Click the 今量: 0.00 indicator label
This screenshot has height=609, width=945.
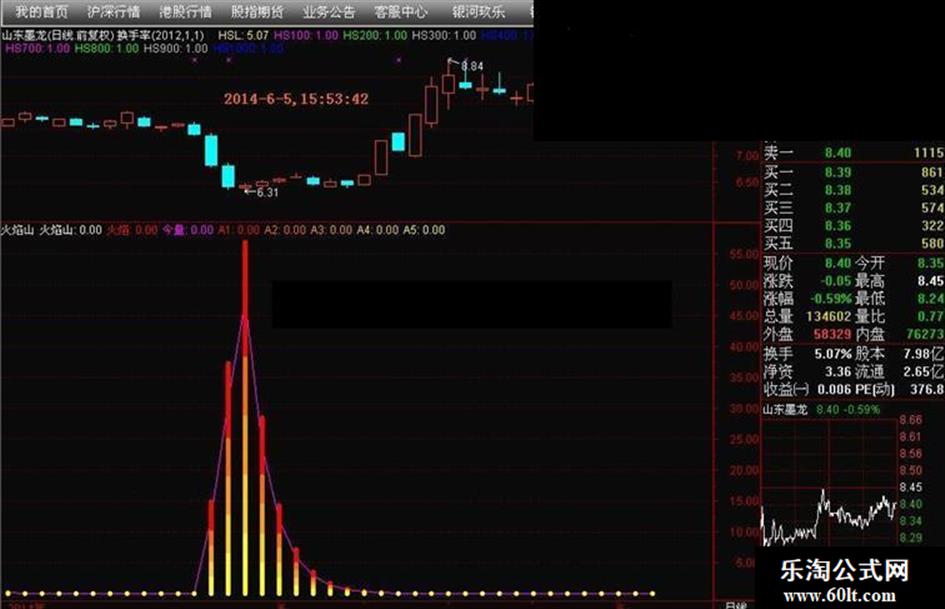click(188, 230)
